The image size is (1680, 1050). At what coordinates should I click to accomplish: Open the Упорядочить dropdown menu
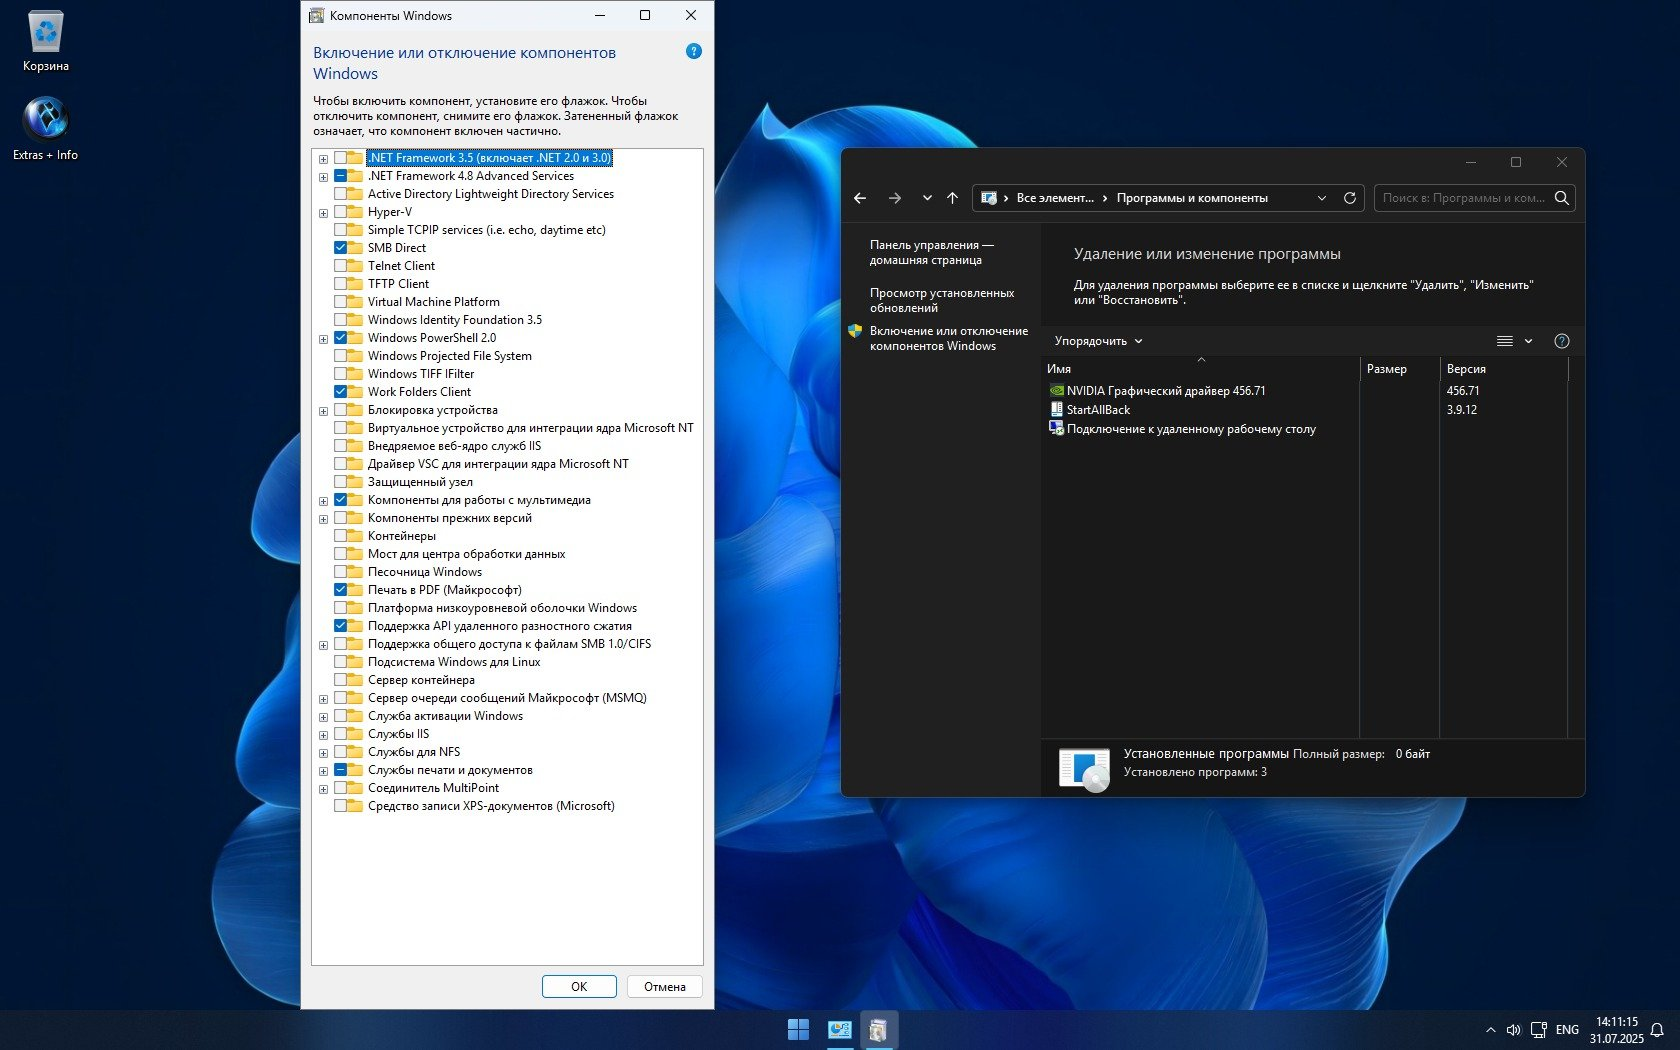click(1098, 341)
